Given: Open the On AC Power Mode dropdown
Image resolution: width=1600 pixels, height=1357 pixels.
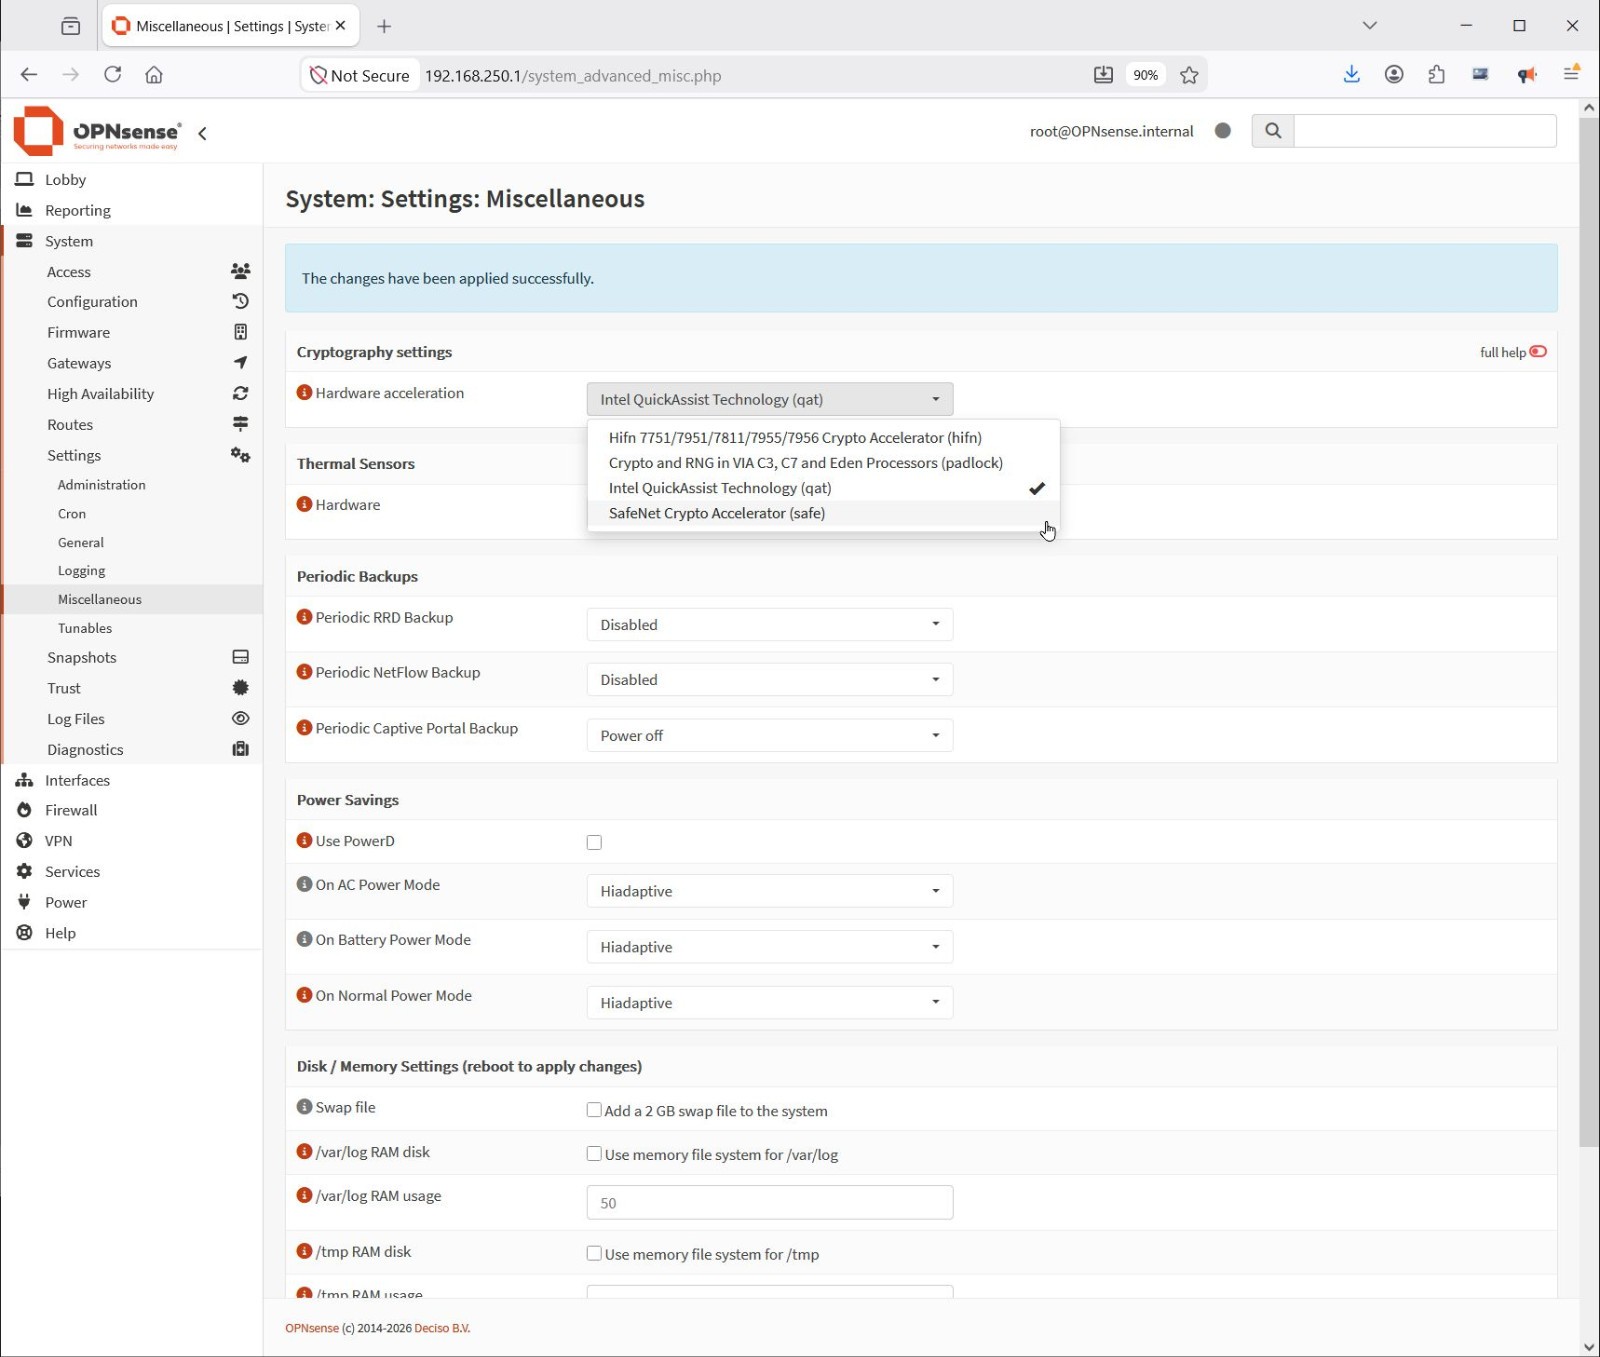Looking at the screenshot, I should (x=770, y=891).
